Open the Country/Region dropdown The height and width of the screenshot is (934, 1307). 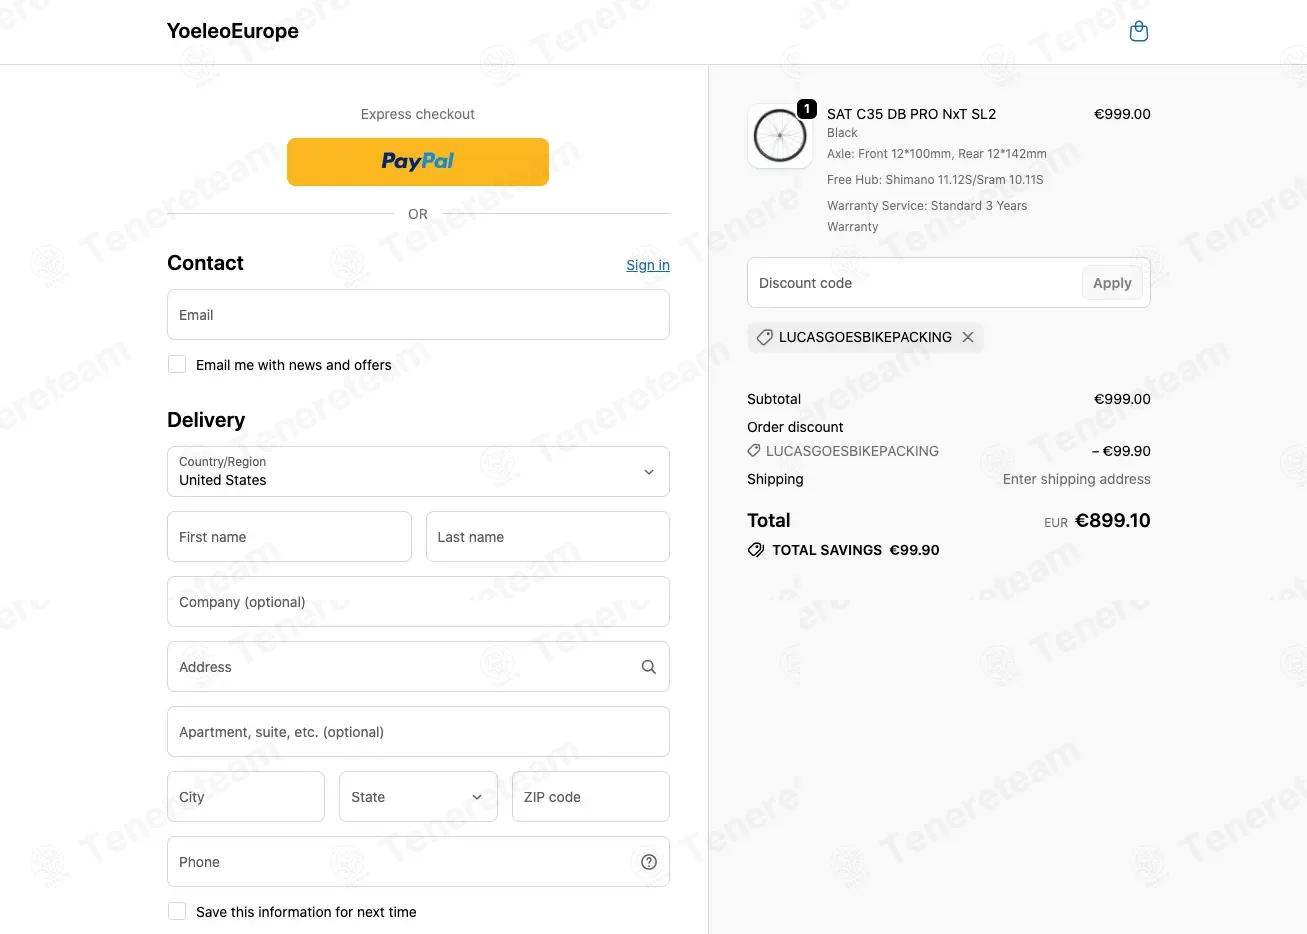coord(418,471)
